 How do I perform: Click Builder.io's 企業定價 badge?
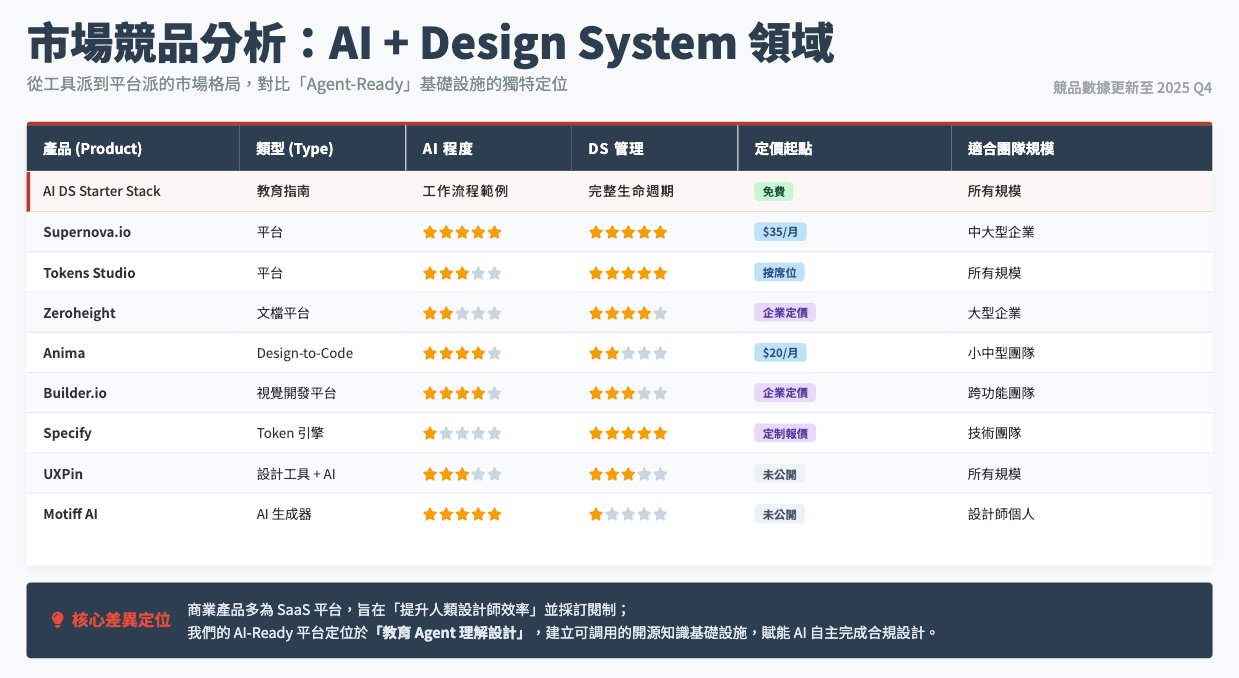pyautogui.click(x=785, y=393)
